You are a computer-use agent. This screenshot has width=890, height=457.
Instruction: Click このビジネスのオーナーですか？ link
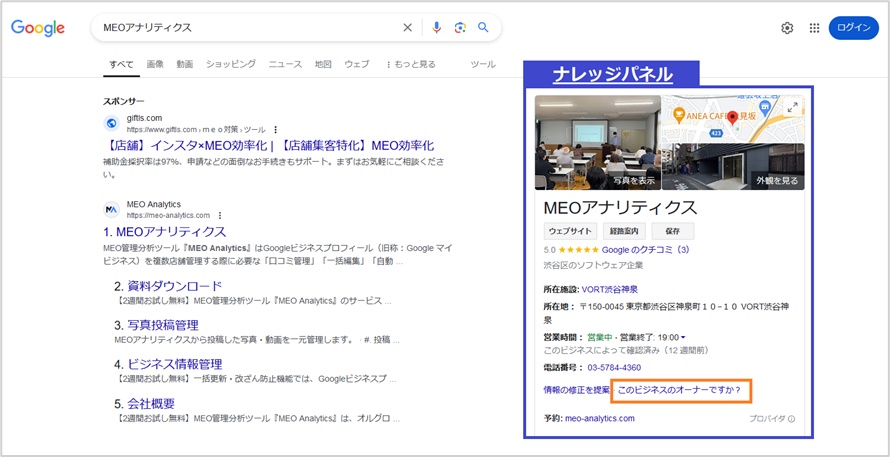679,391
